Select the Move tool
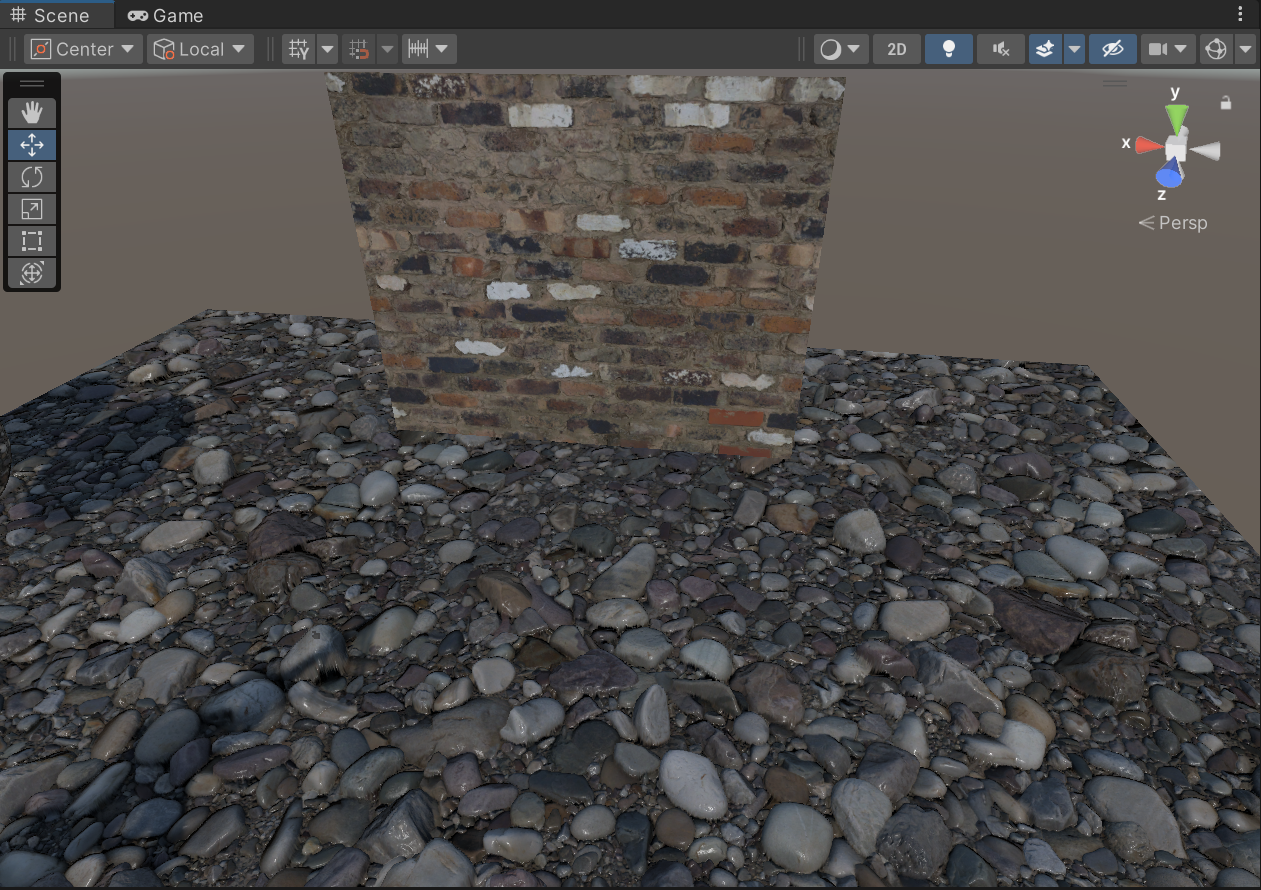The width and height of the screenshot is (1261, 890). point(32,145)
